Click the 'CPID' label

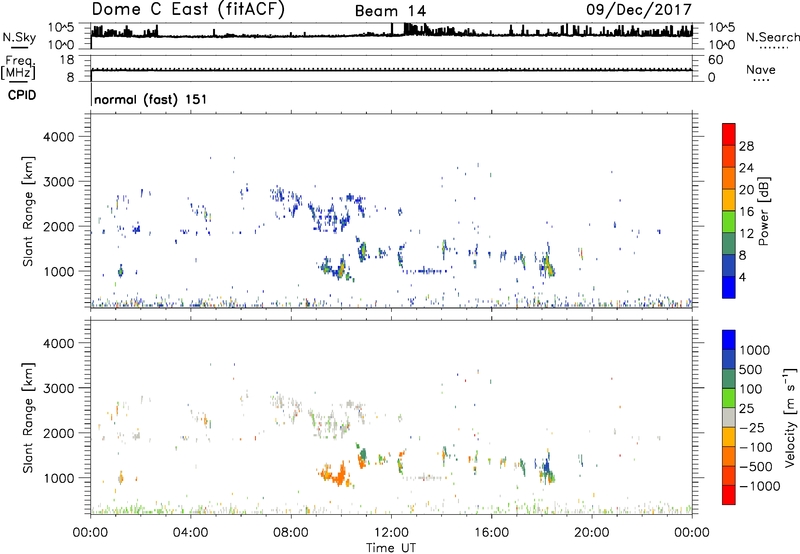click(x=22, y=95)
